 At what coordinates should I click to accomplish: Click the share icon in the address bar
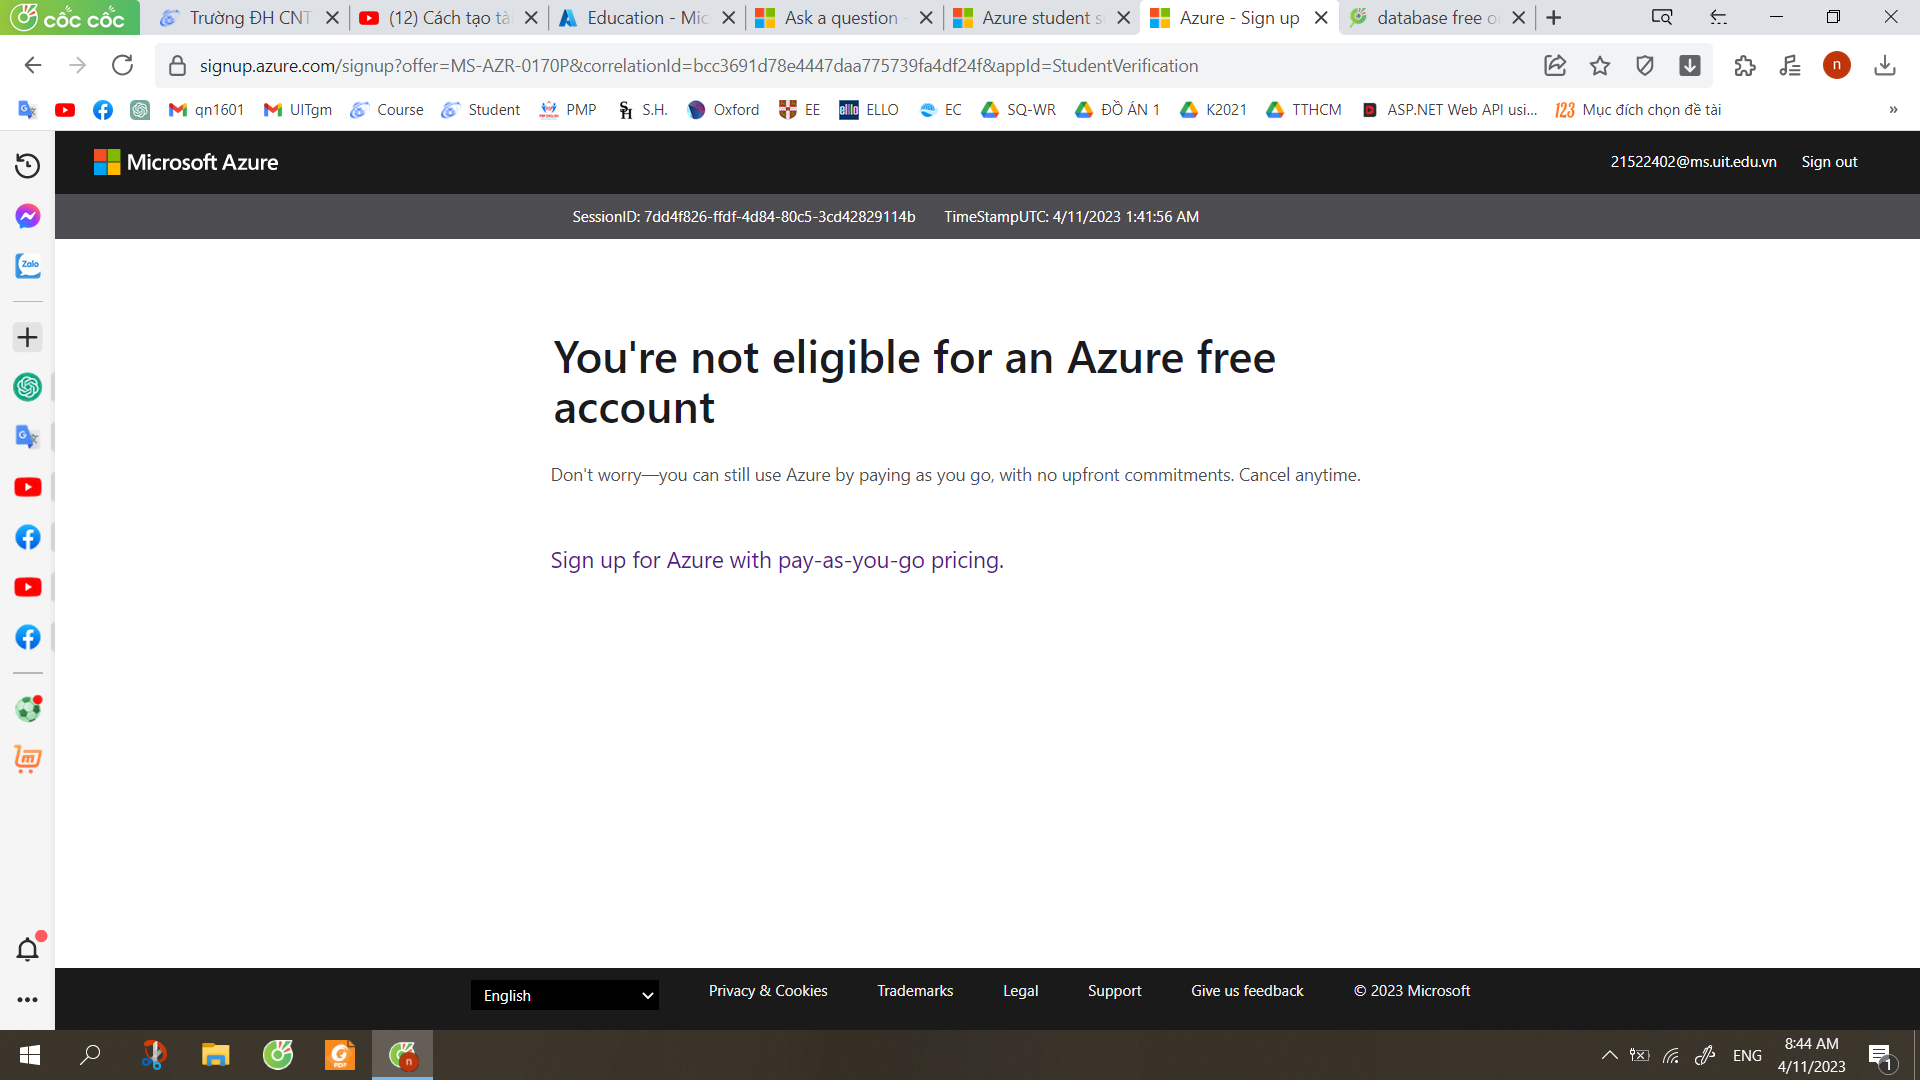(1555, 65)
